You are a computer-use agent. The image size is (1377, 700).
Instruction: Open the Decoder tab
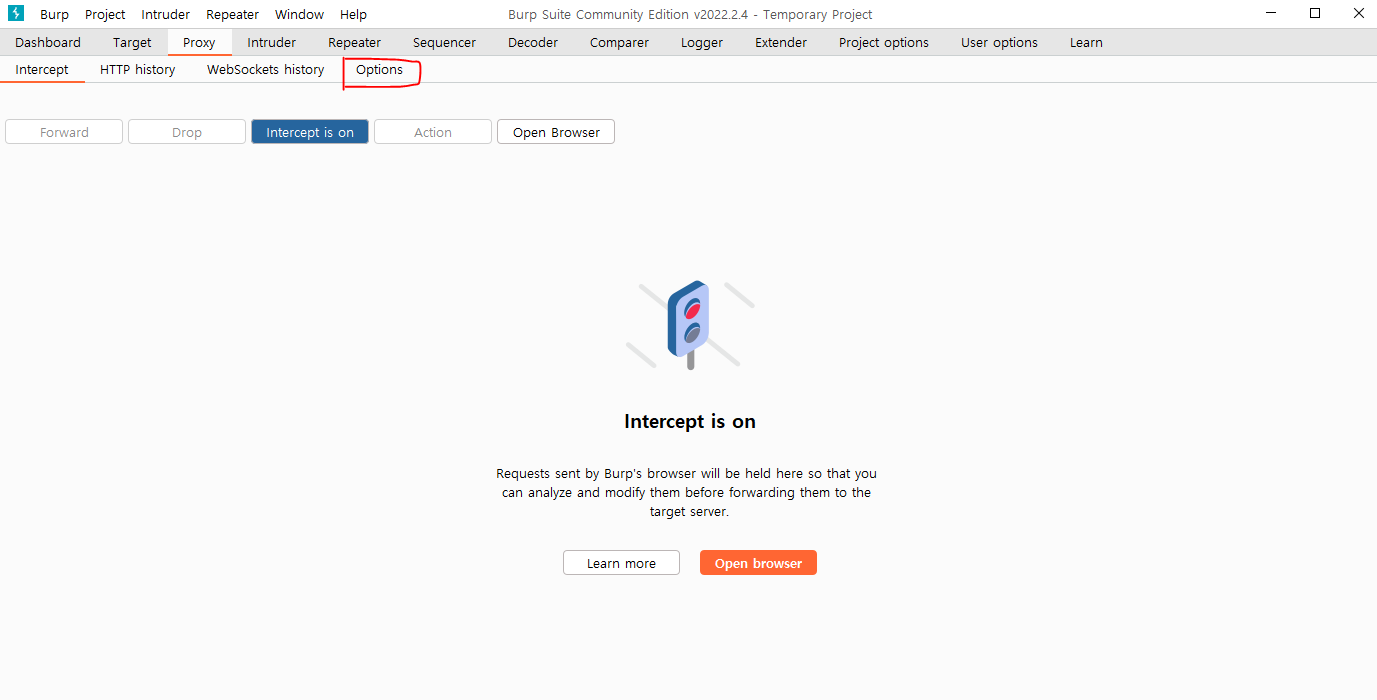533,42
